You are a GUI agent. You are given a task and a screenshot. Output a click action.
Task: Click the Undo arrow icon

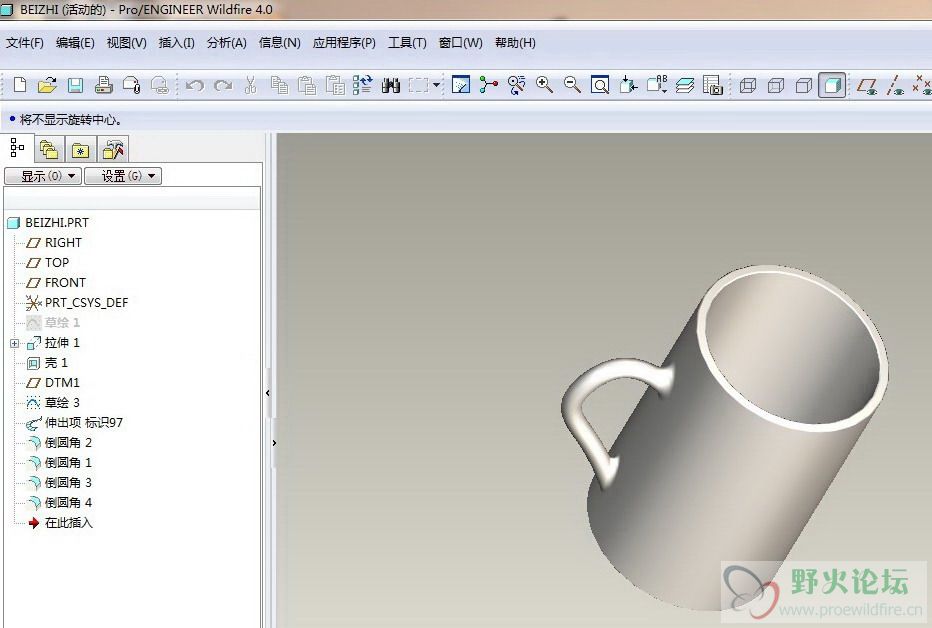click(194, 86)
